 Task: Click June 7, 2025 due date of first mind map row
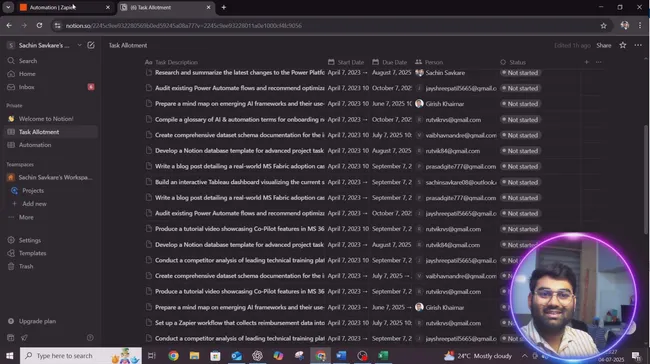pos(392,104)
